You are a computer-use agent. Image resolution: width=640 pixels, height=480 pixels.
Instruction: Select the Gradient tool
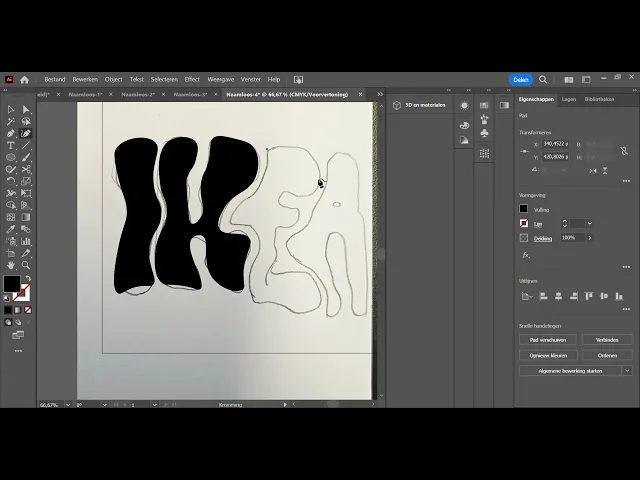[26, 217]
